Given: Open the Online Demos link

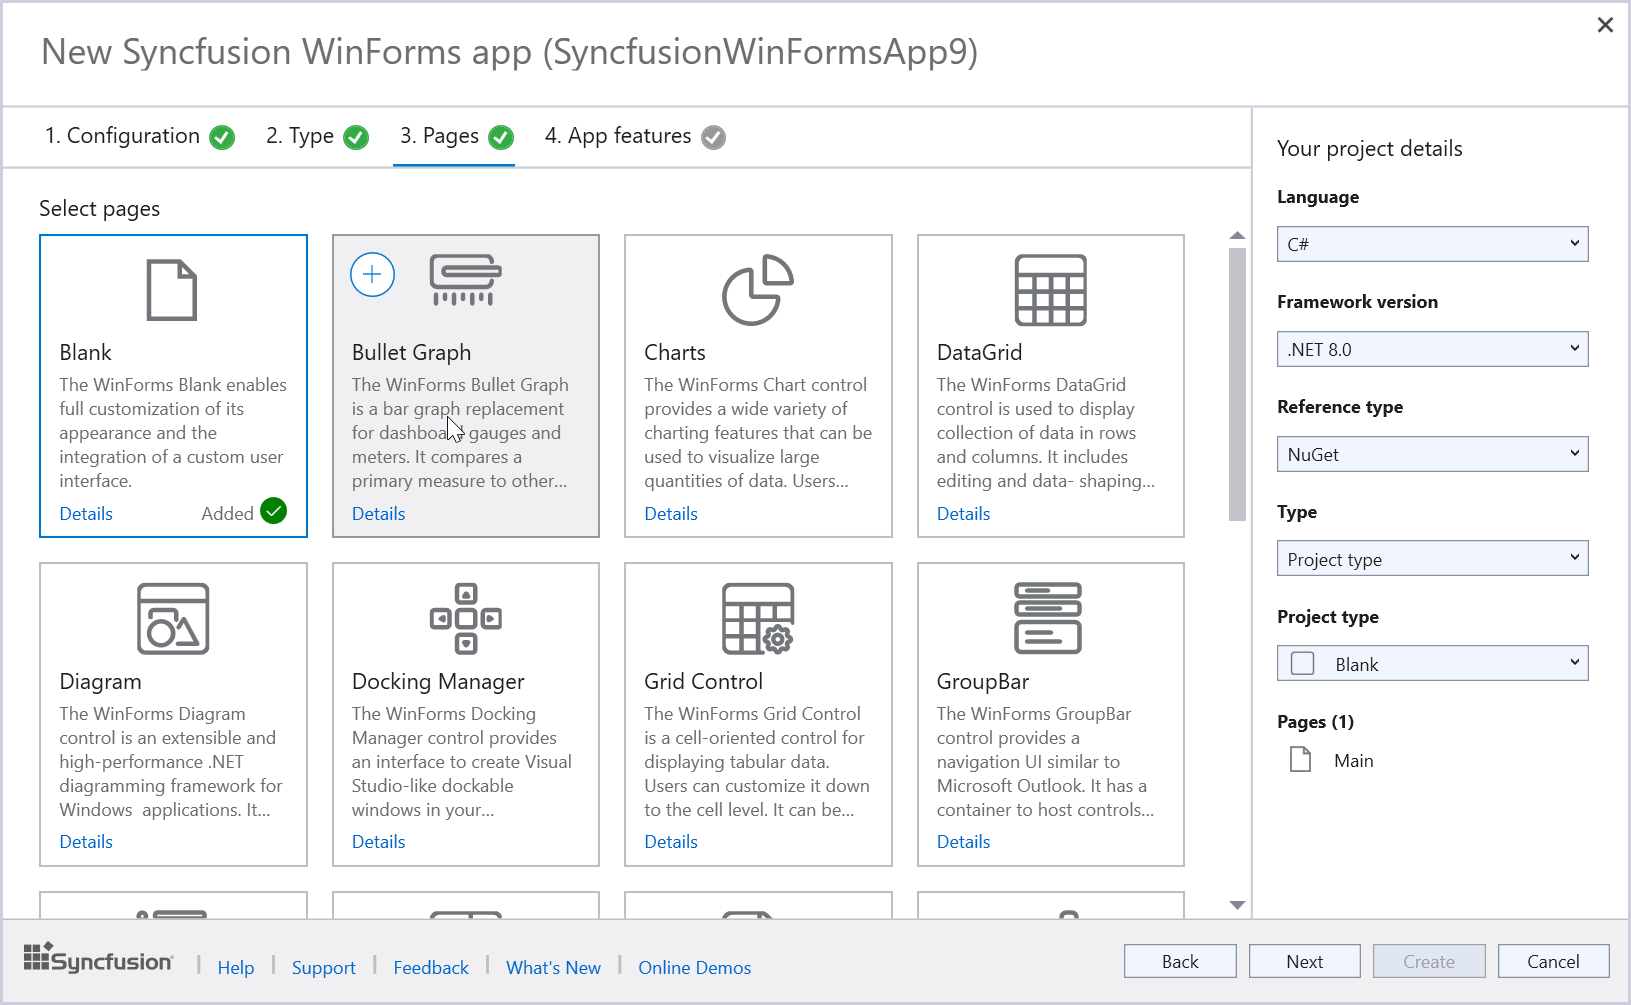Looking at the screenshot, I should tap(694, 967).
